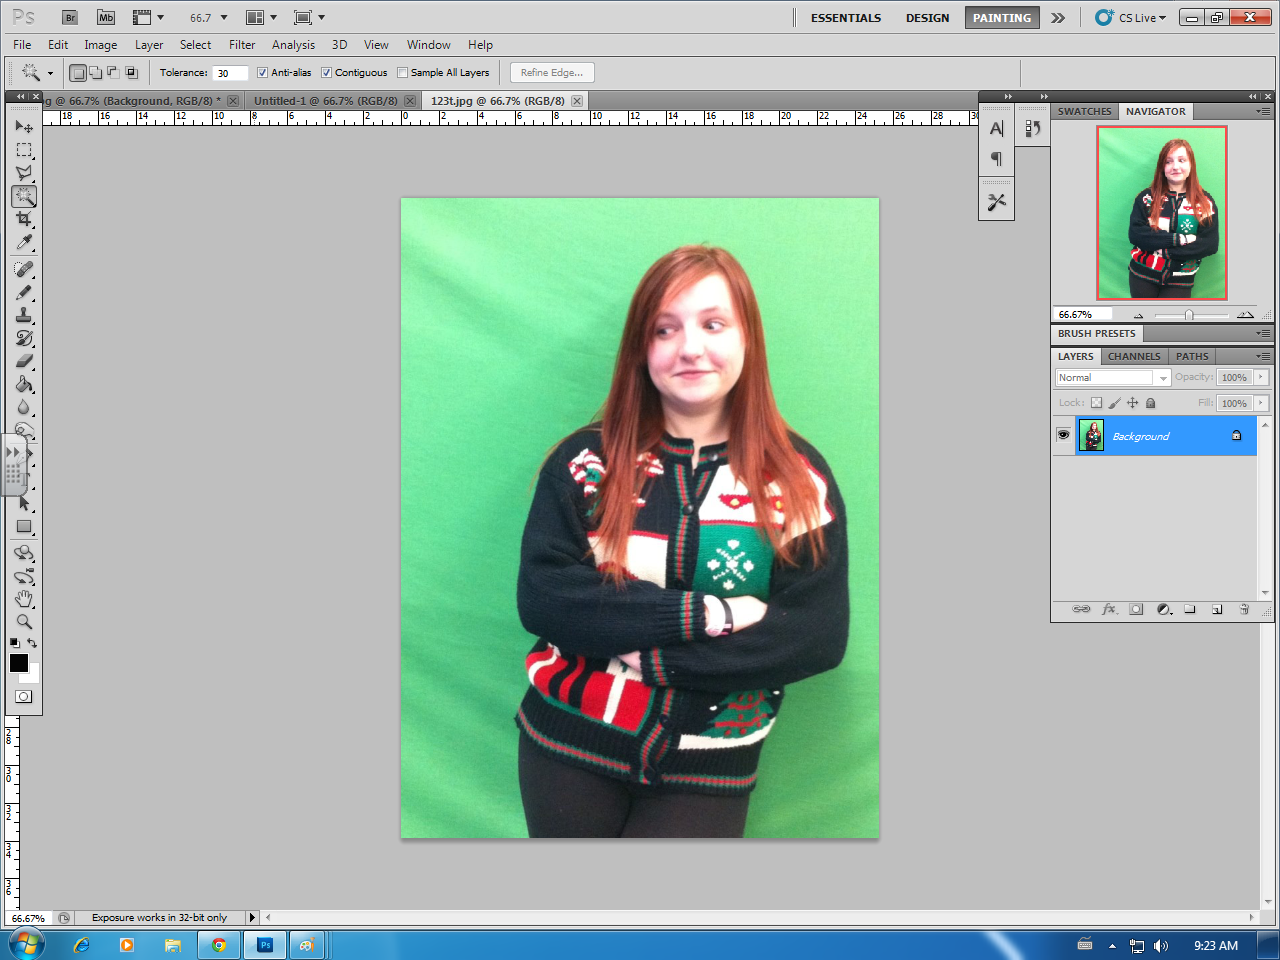This screenshot has width=1280, height=960.
Task: Enable Sample All Layers checkbox
Action: 402,72
